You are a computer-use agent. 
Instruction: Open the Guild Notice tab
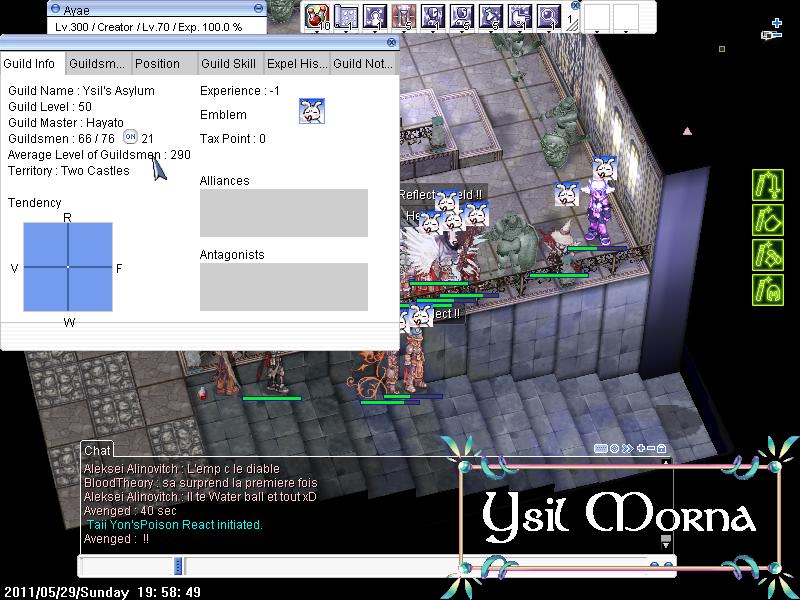[363, 64]
